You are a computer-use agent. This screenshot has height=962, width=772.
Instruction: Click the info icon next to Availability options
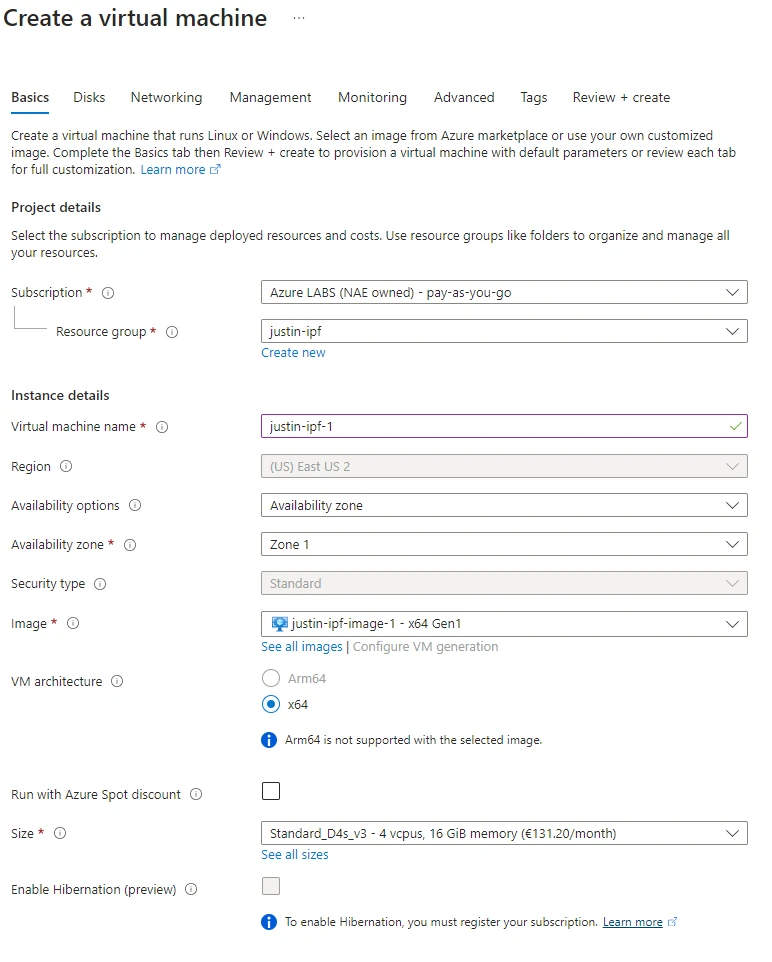pyautogui.click(x=135, y=506)
